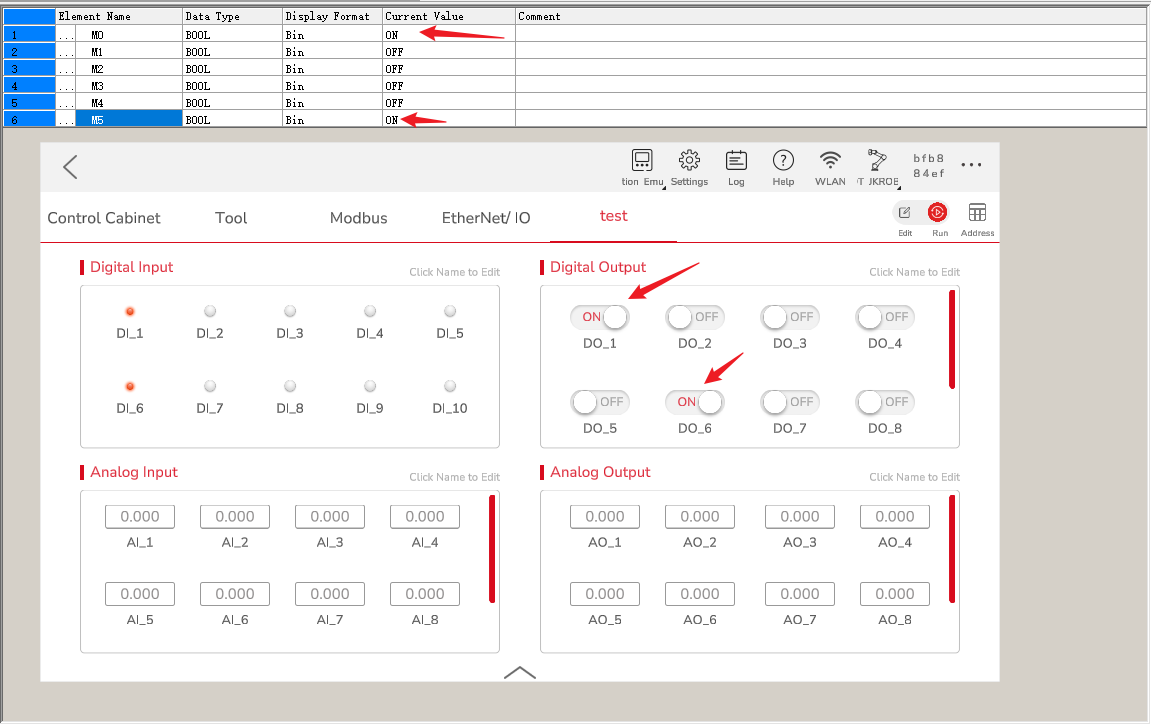Click the robot arm icon
The height and width of the screenshot is (725, 1151).
point(877,161)
